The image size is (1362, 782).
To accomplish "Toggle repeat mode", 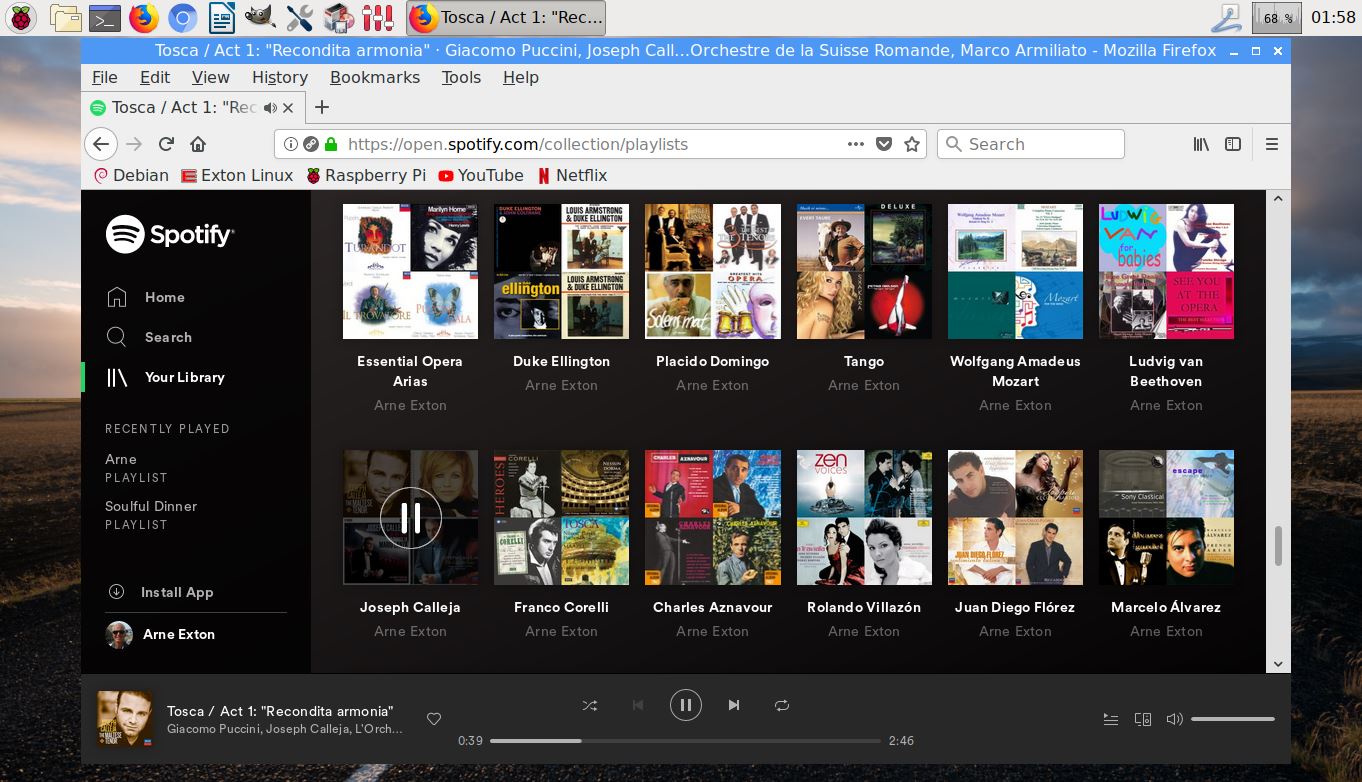I will tap(782, 705).
